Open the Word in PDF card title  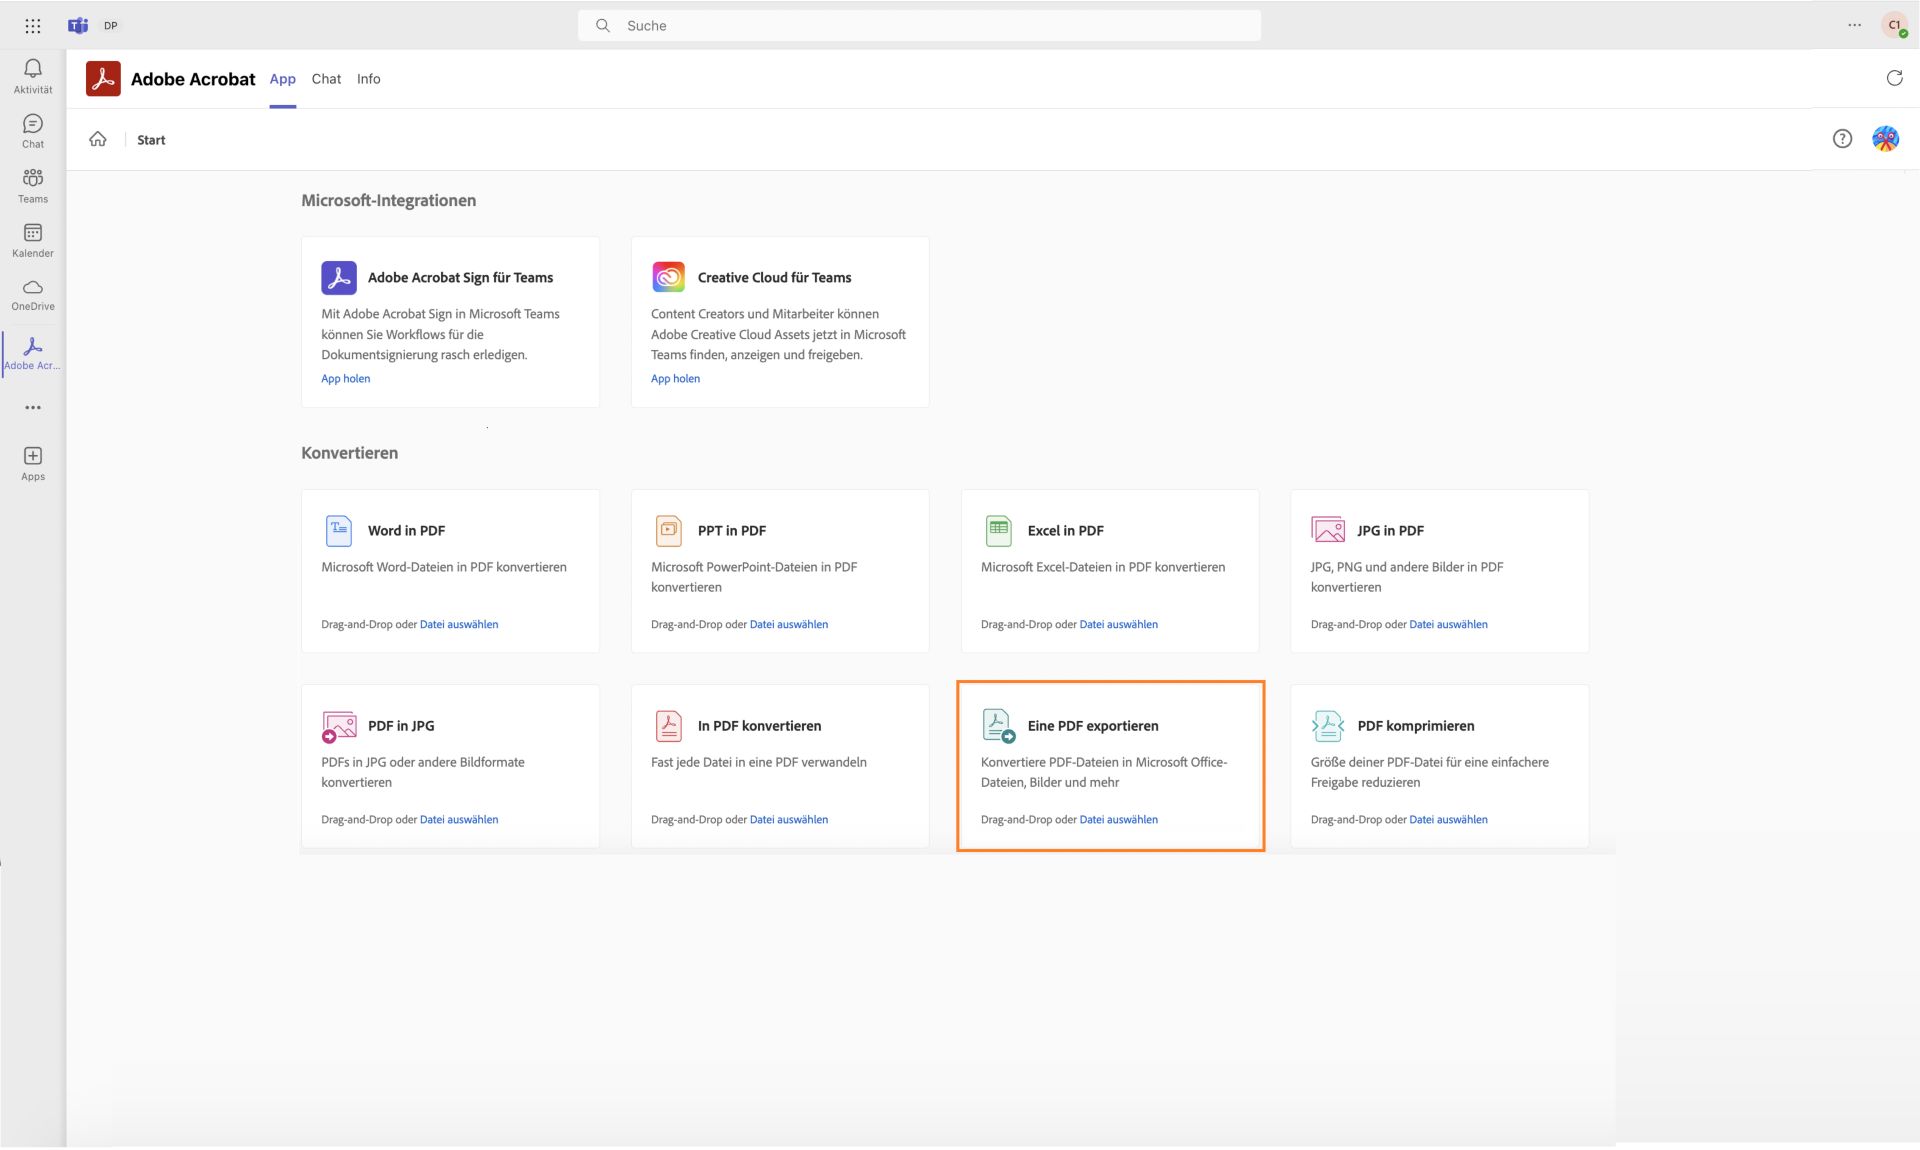[406, 531]
